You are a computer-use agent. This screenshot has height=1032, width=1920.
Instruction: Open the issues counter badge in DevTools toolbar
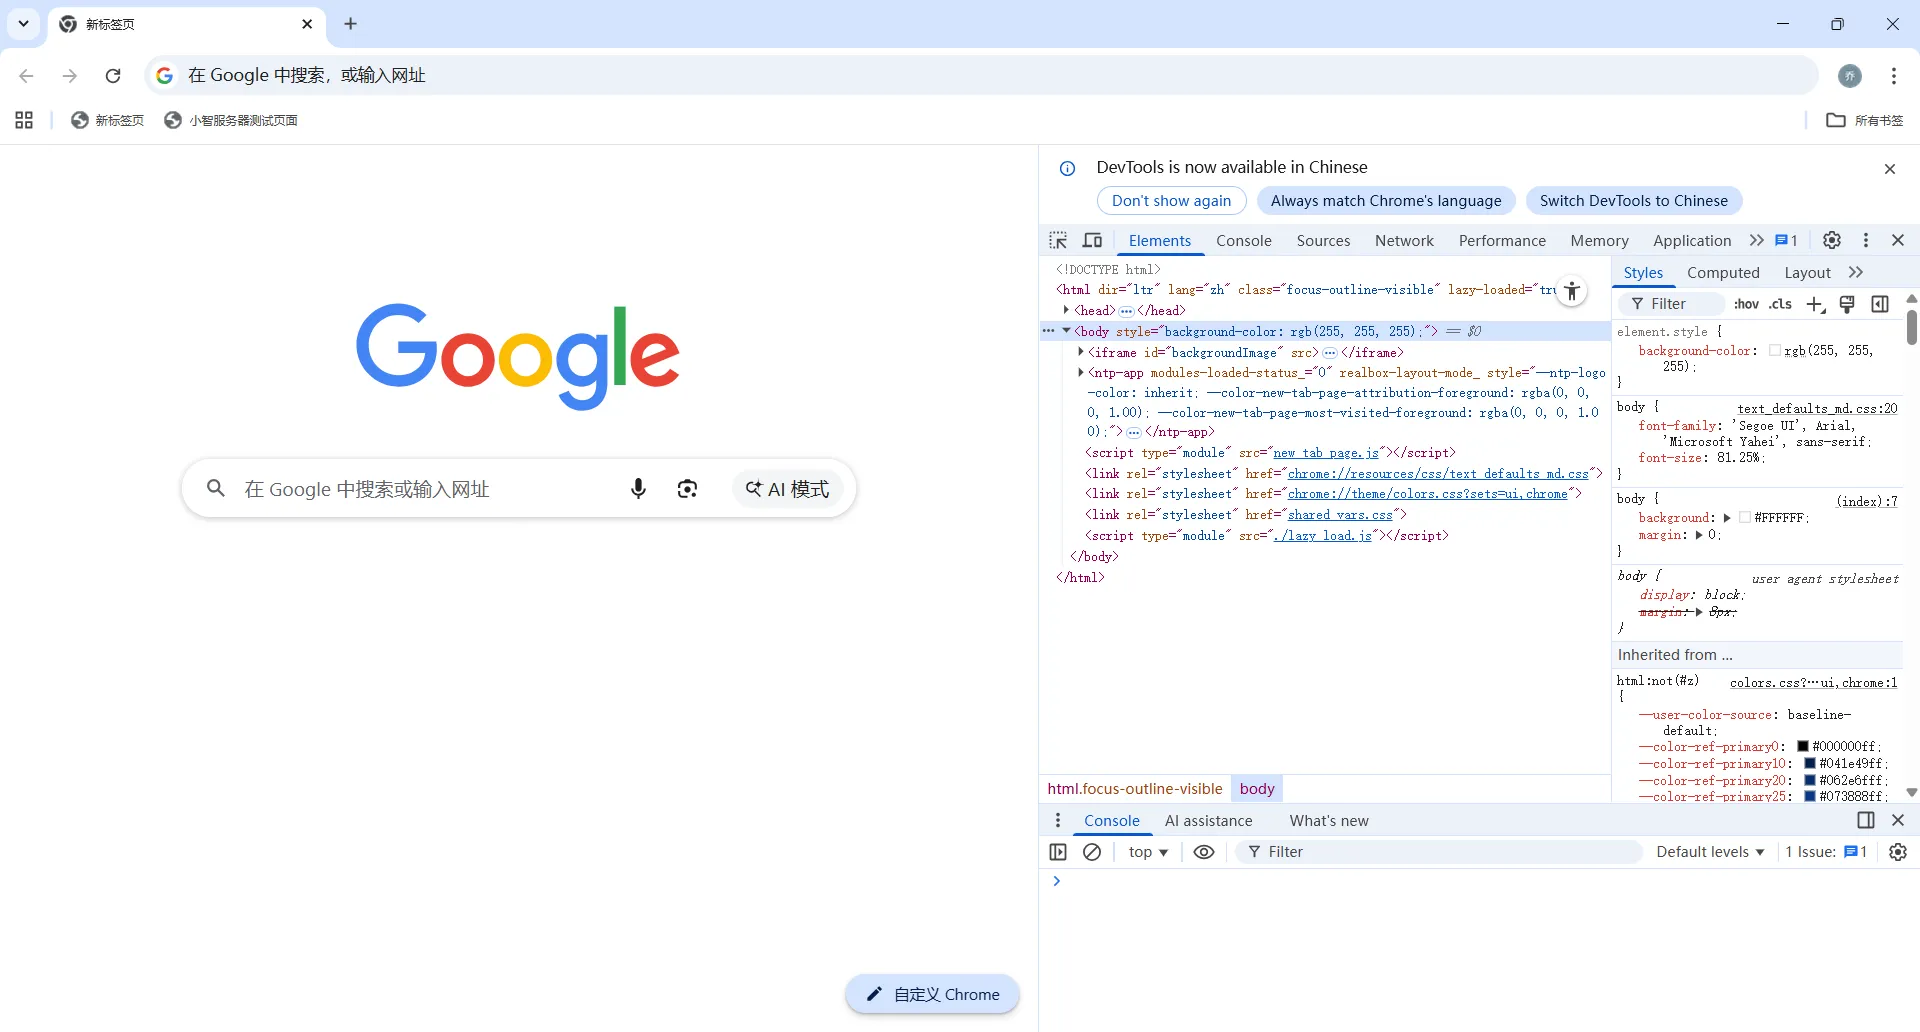1787,240
